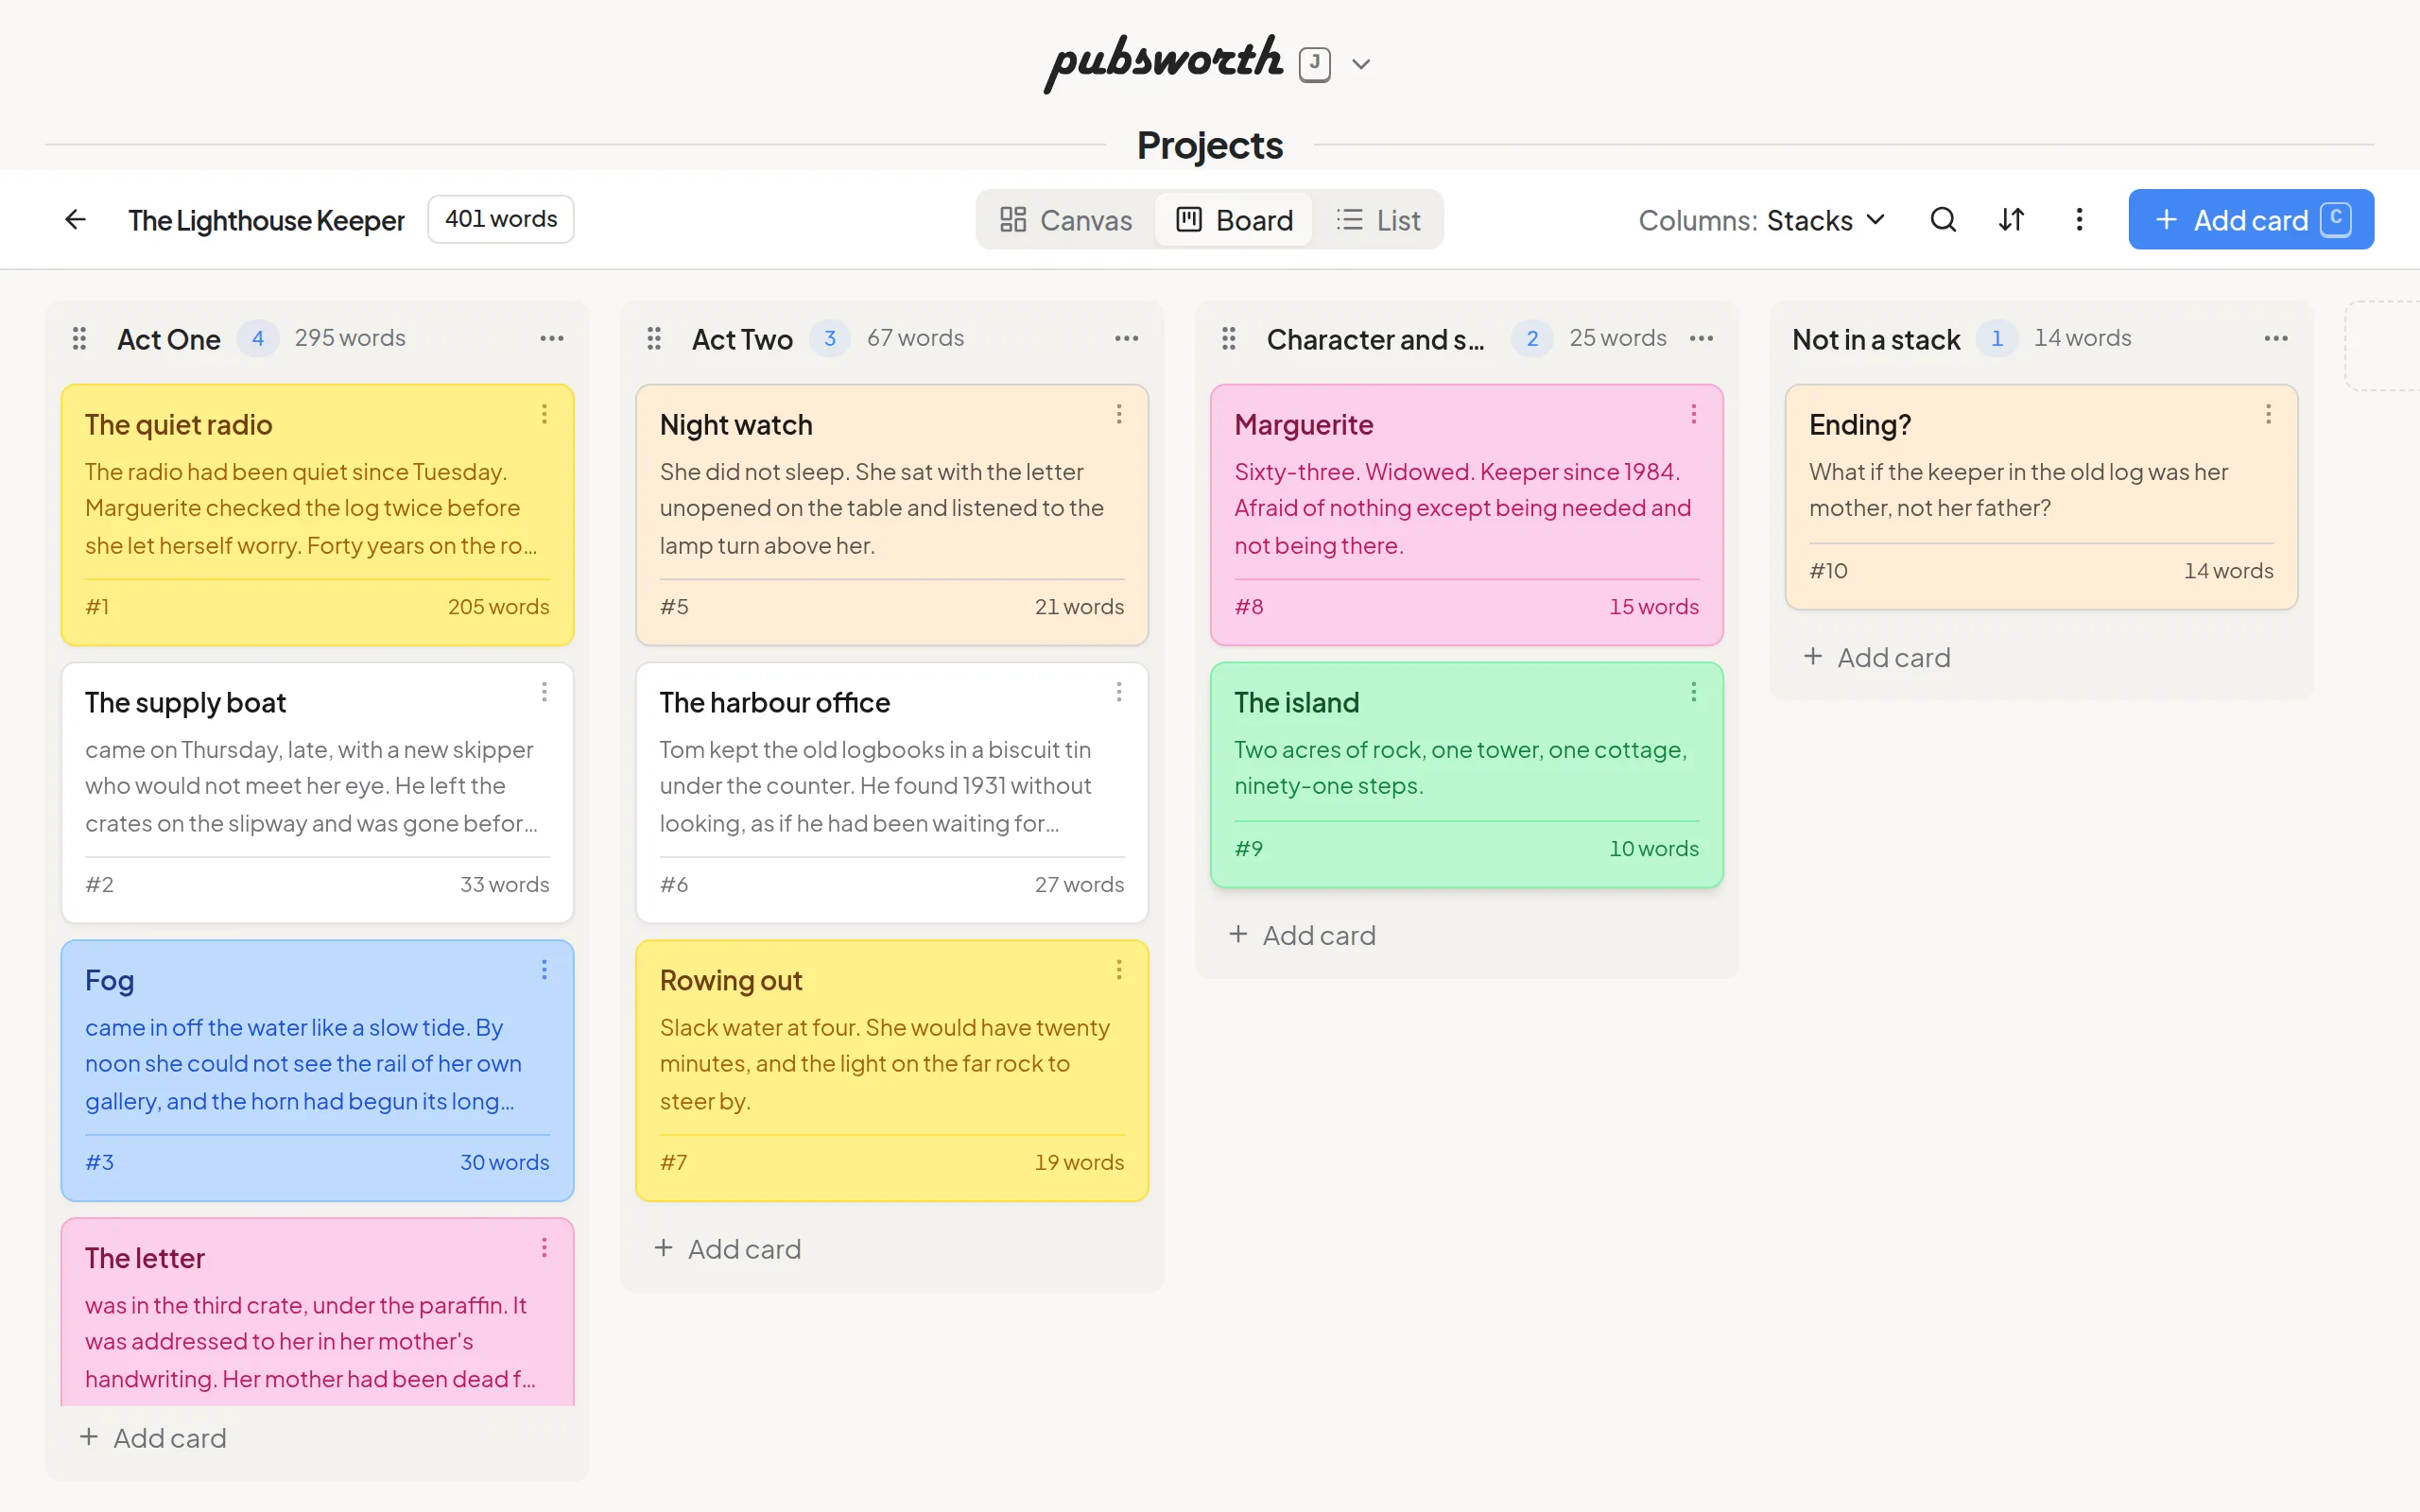Open Character stack options ellipsis
The width and height of the screenshot is (2420, 1512).
pyautogui.click(x=1701, y=339)
